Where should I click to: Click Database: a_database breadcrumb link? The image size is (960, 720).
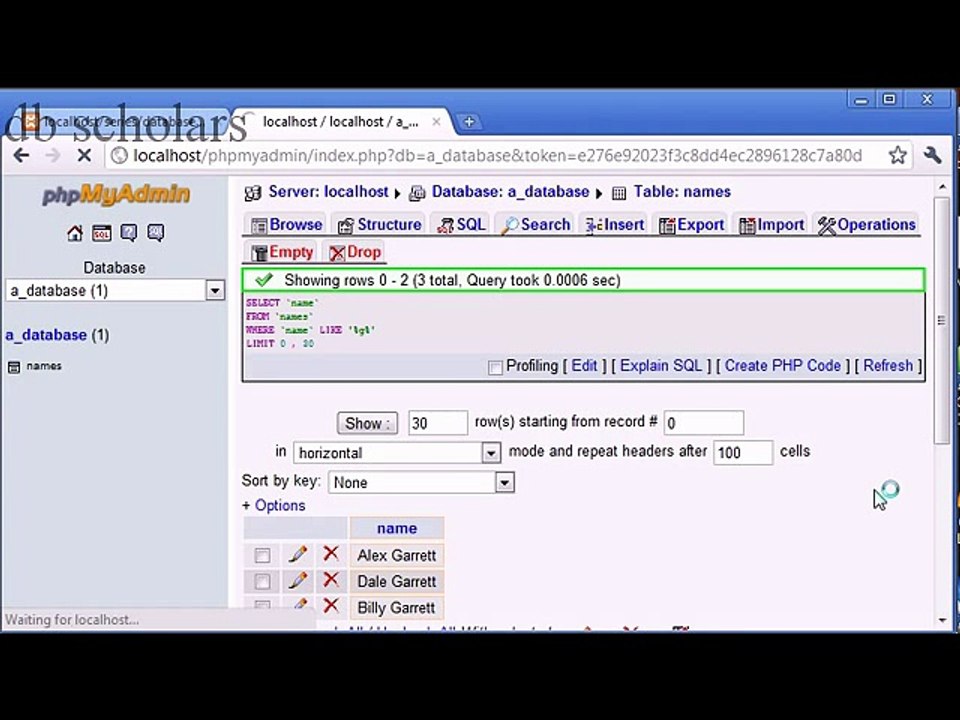(x=510, y=192)
